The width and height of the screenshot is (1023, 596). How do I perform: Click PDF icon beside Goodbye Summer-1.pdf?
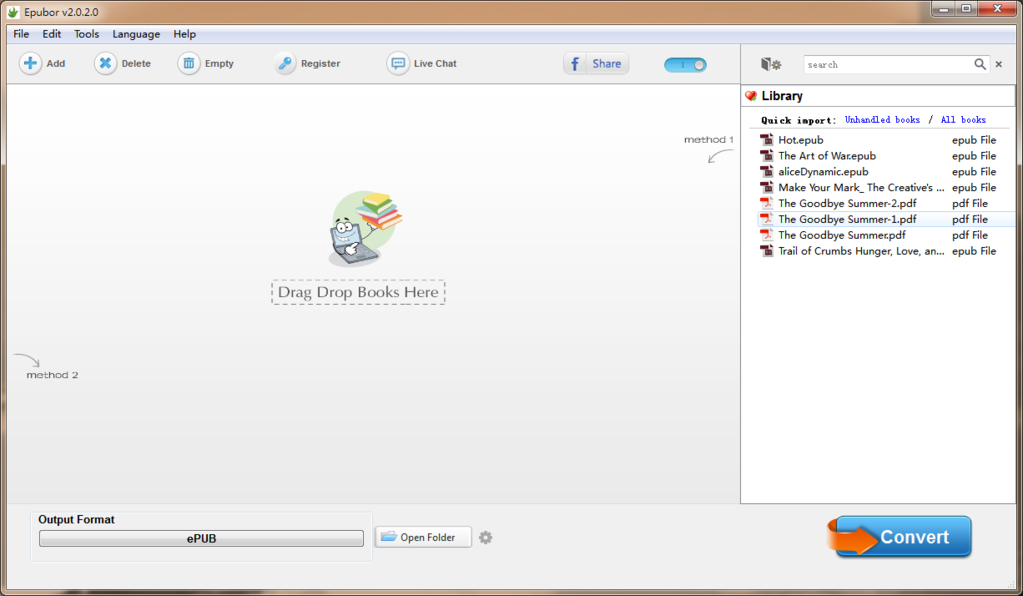tap(767, 219)
